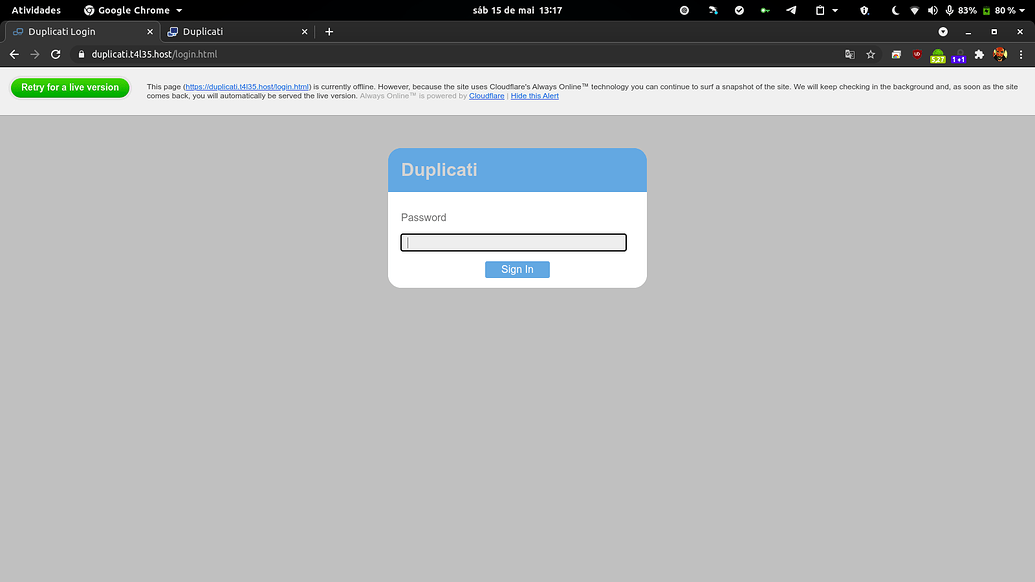1035x582 pixels.
Task: Open the clock and calendar panel
Action: click(518, 11)
